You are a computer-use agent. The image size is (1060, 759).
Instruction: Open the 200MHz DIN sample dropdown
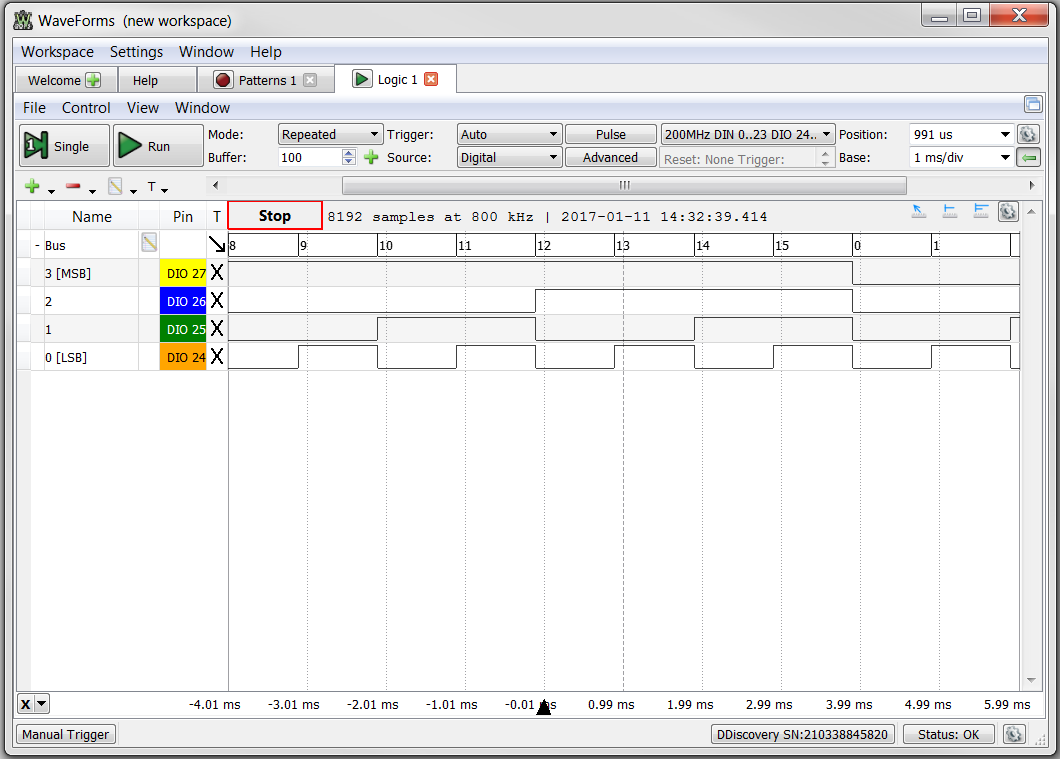(748, 134)
